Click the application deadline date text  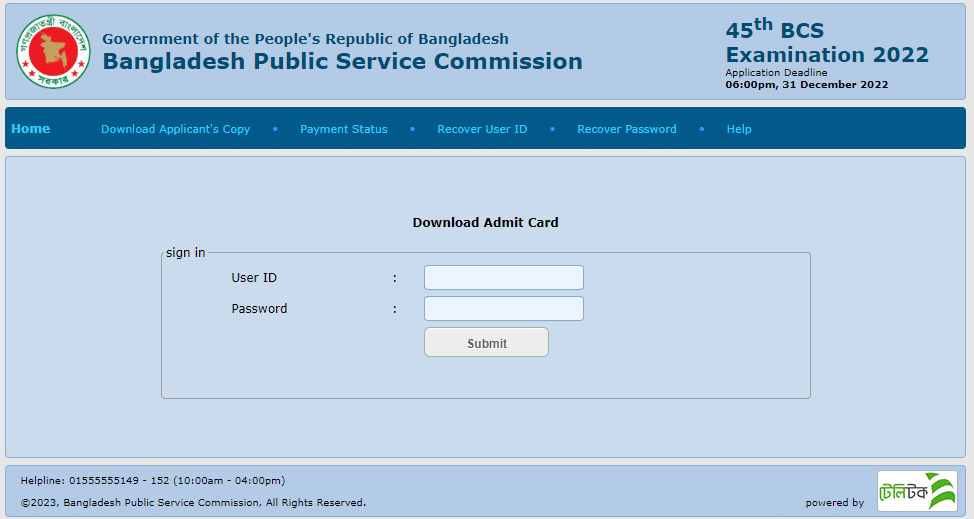pyautogui.click(x=806, y=85)
